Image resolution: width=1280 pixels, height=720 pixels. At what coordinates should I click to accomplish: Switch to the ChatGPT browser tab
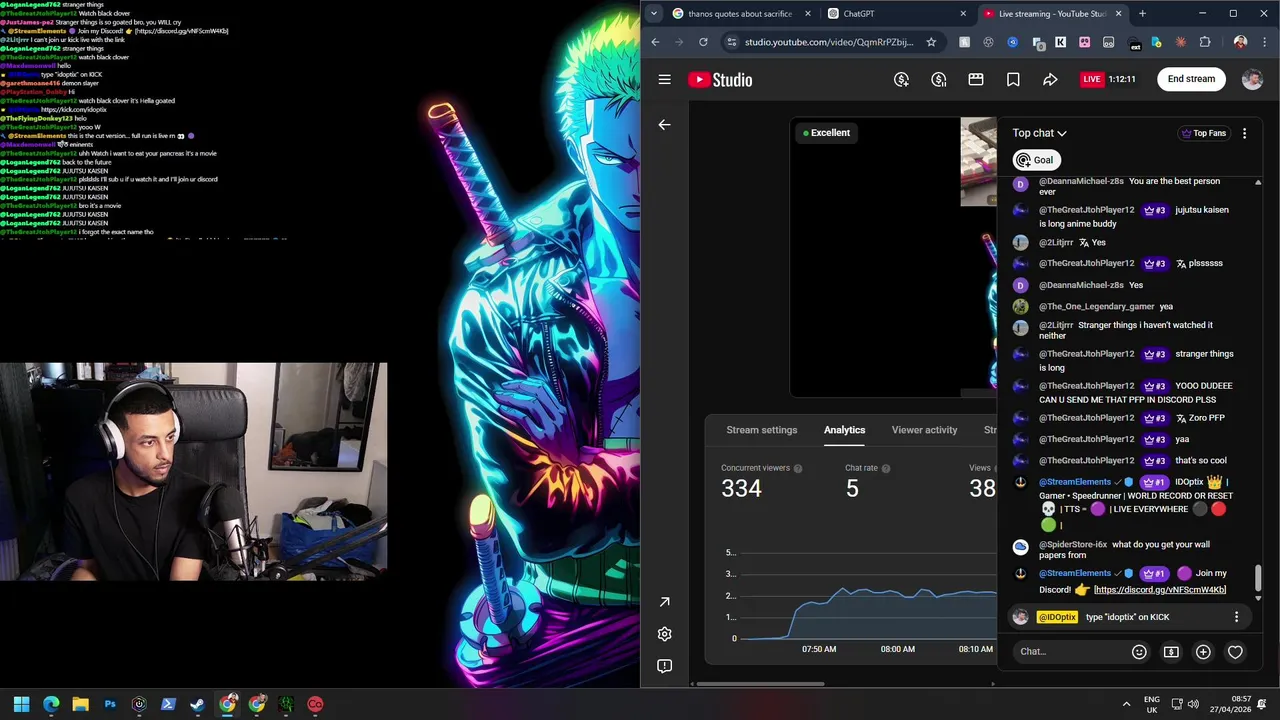click(896, 14)
